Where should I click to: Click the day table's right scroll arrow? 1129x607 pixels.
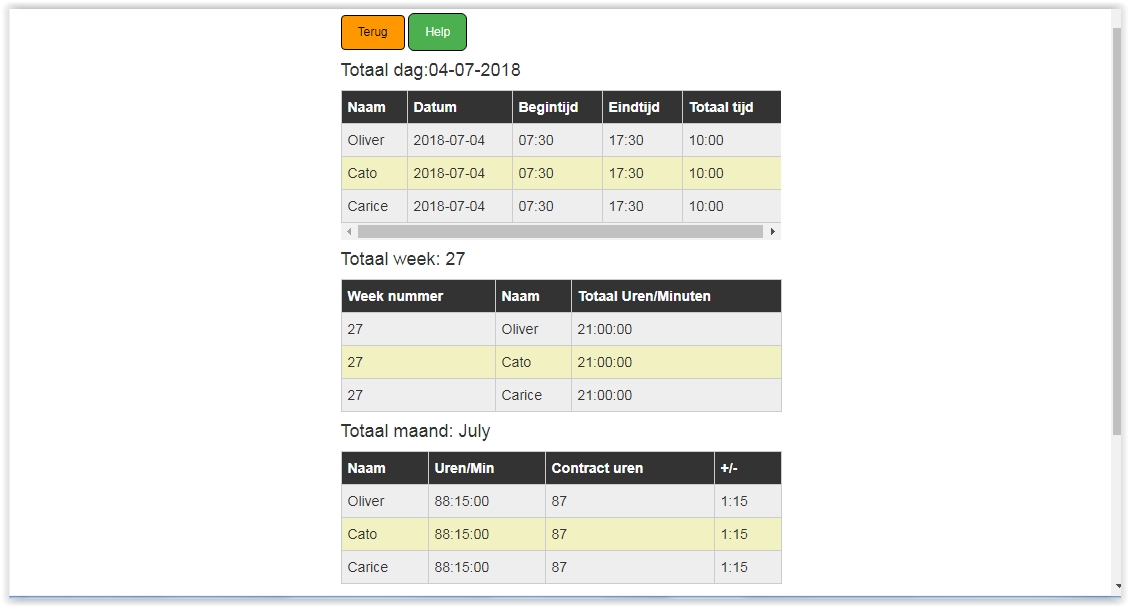pos(772,231)
